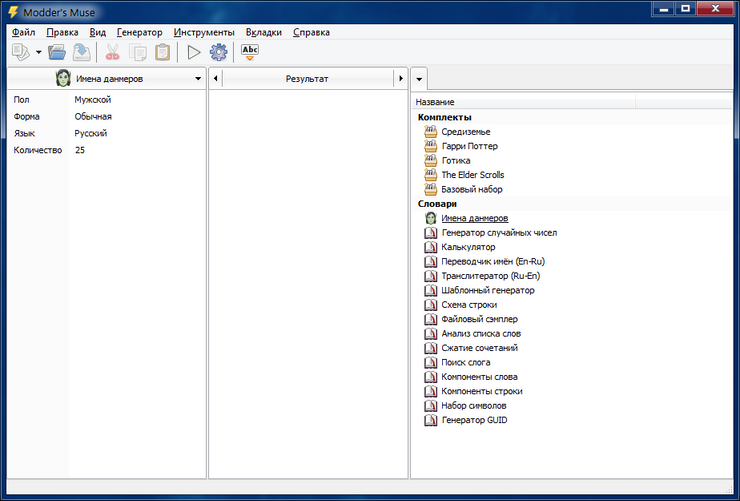This screenshot has height=501, width=740.
Task: Open the Генератор menu
Action: pos(139,32)
